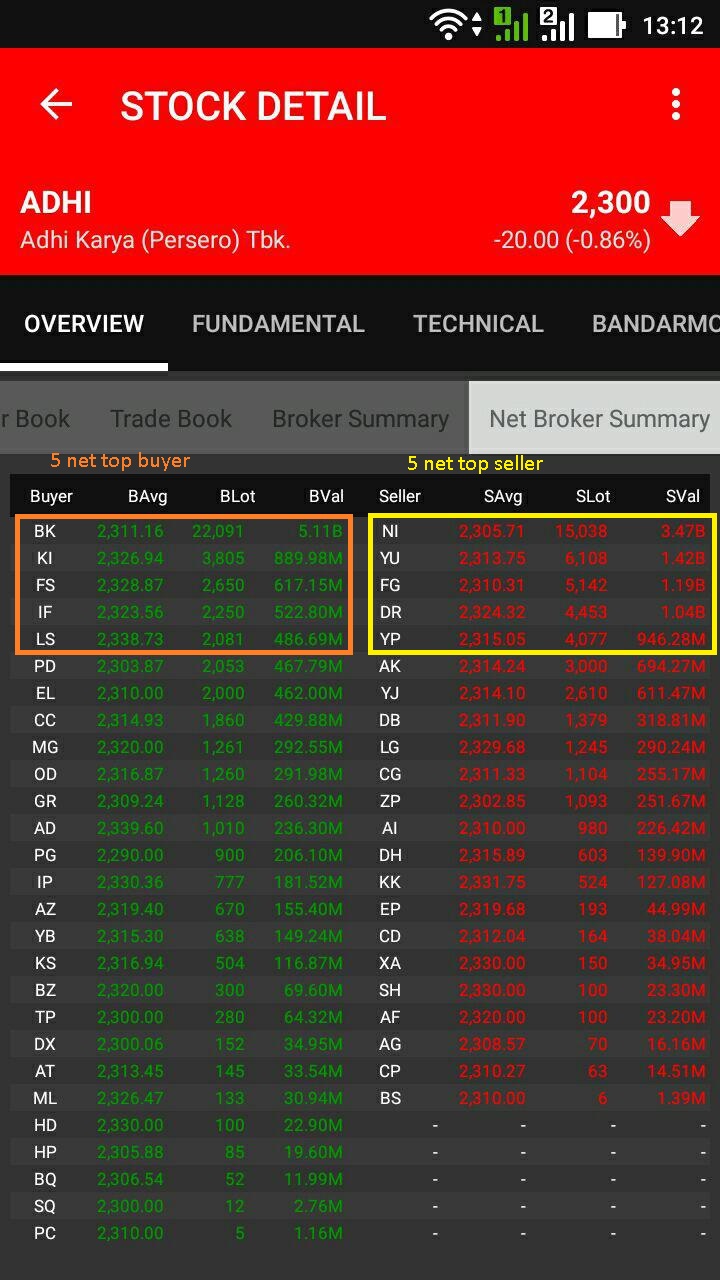This screenshot has width=720, height=1280.
Task: Tap the Adhi Karya (Persero) Tbk. company name
Action: [x=155, y=241]
